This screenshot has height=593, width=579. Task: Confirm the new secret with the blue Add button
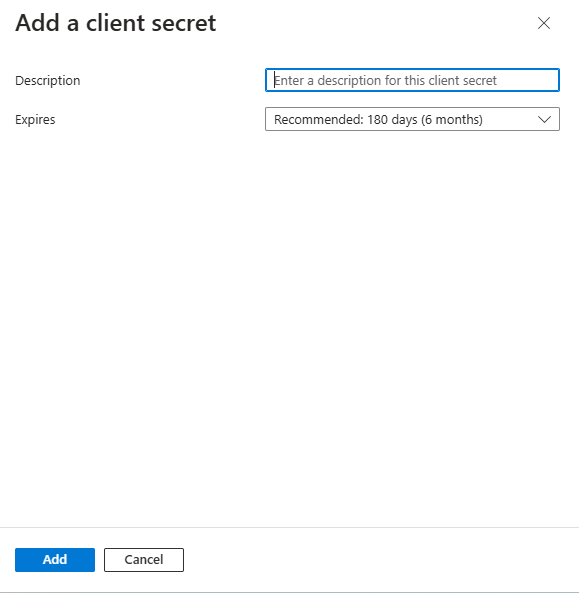[x=55, y=560]
